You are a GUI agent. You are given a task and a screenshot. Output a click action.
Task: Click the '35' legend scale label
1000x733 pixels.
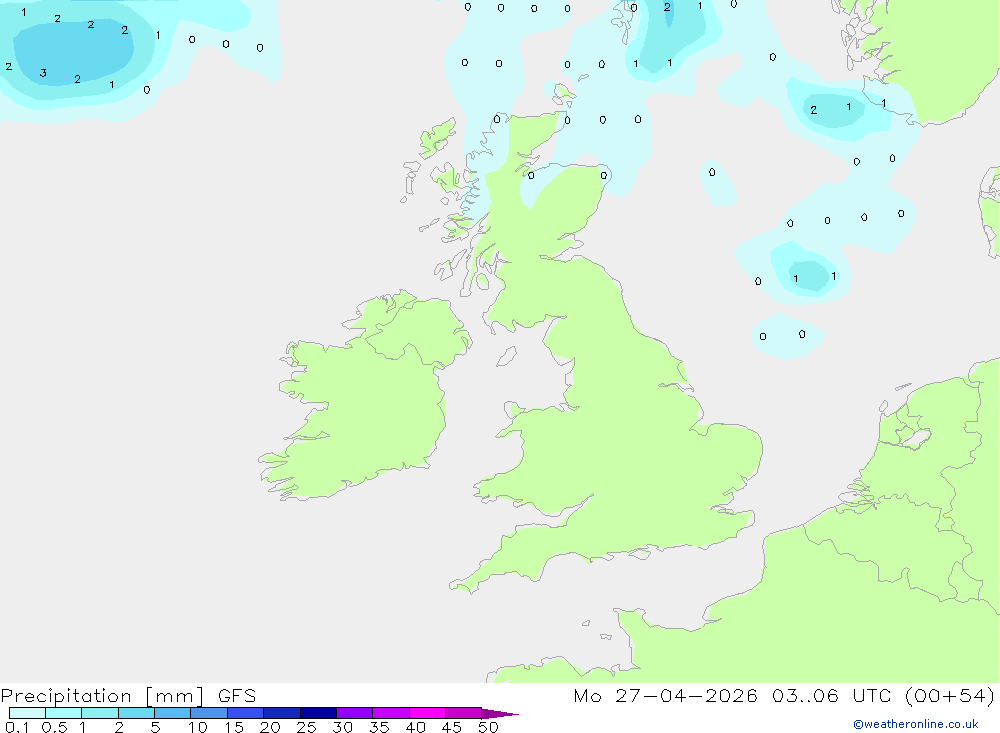[x=379, y=727]
